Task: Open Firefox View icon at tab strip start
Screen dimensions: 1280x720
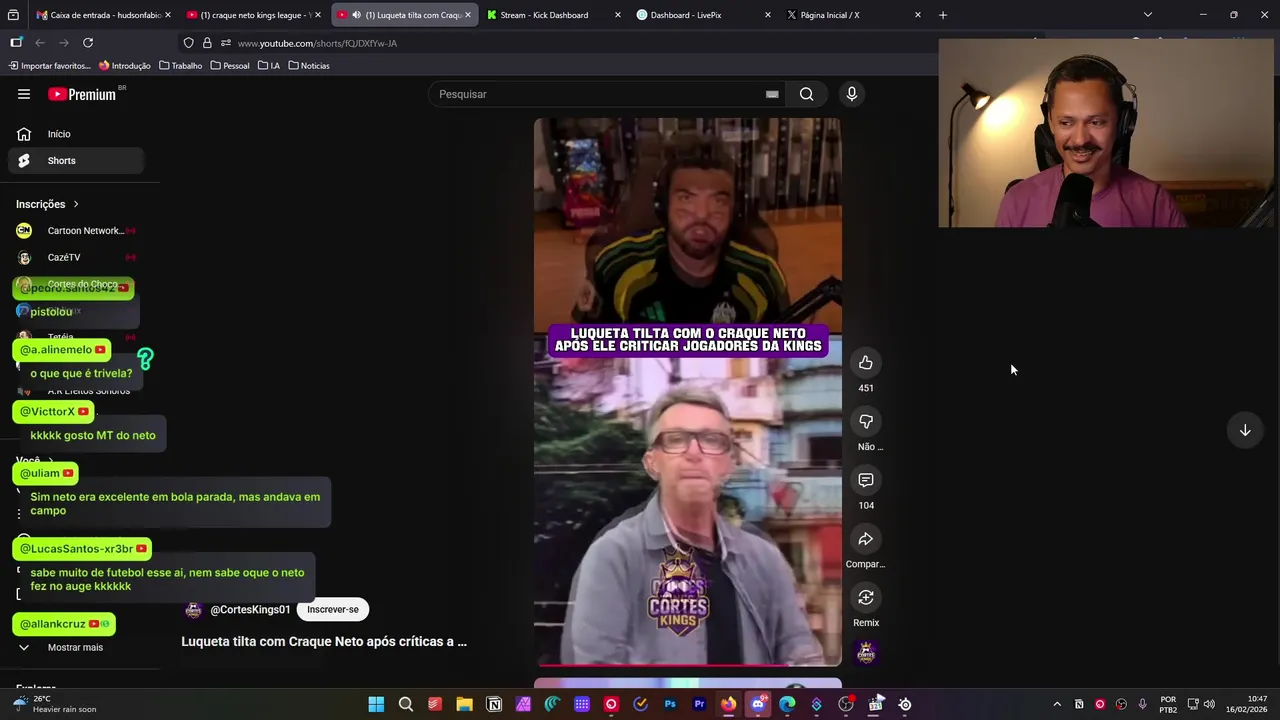Action: pos(14,15)
